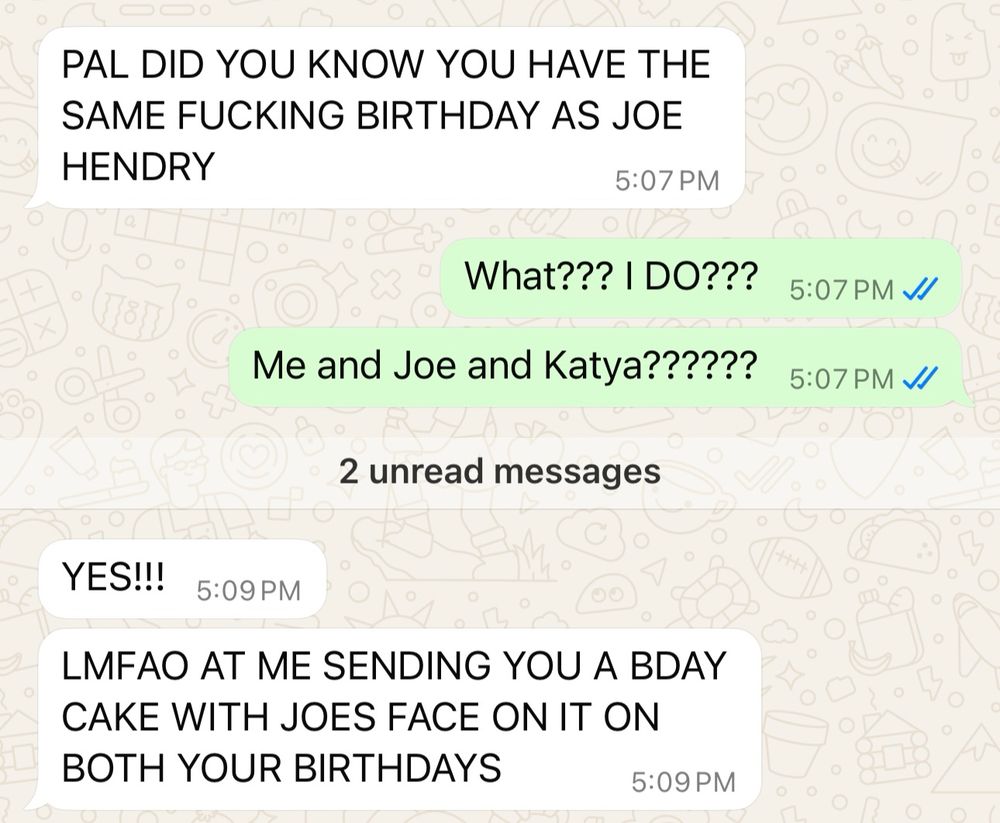Screen dimensions: 1000x823
Task: Select the LMFAO AT ME SENDING message bubble
Action: (394, 719)
